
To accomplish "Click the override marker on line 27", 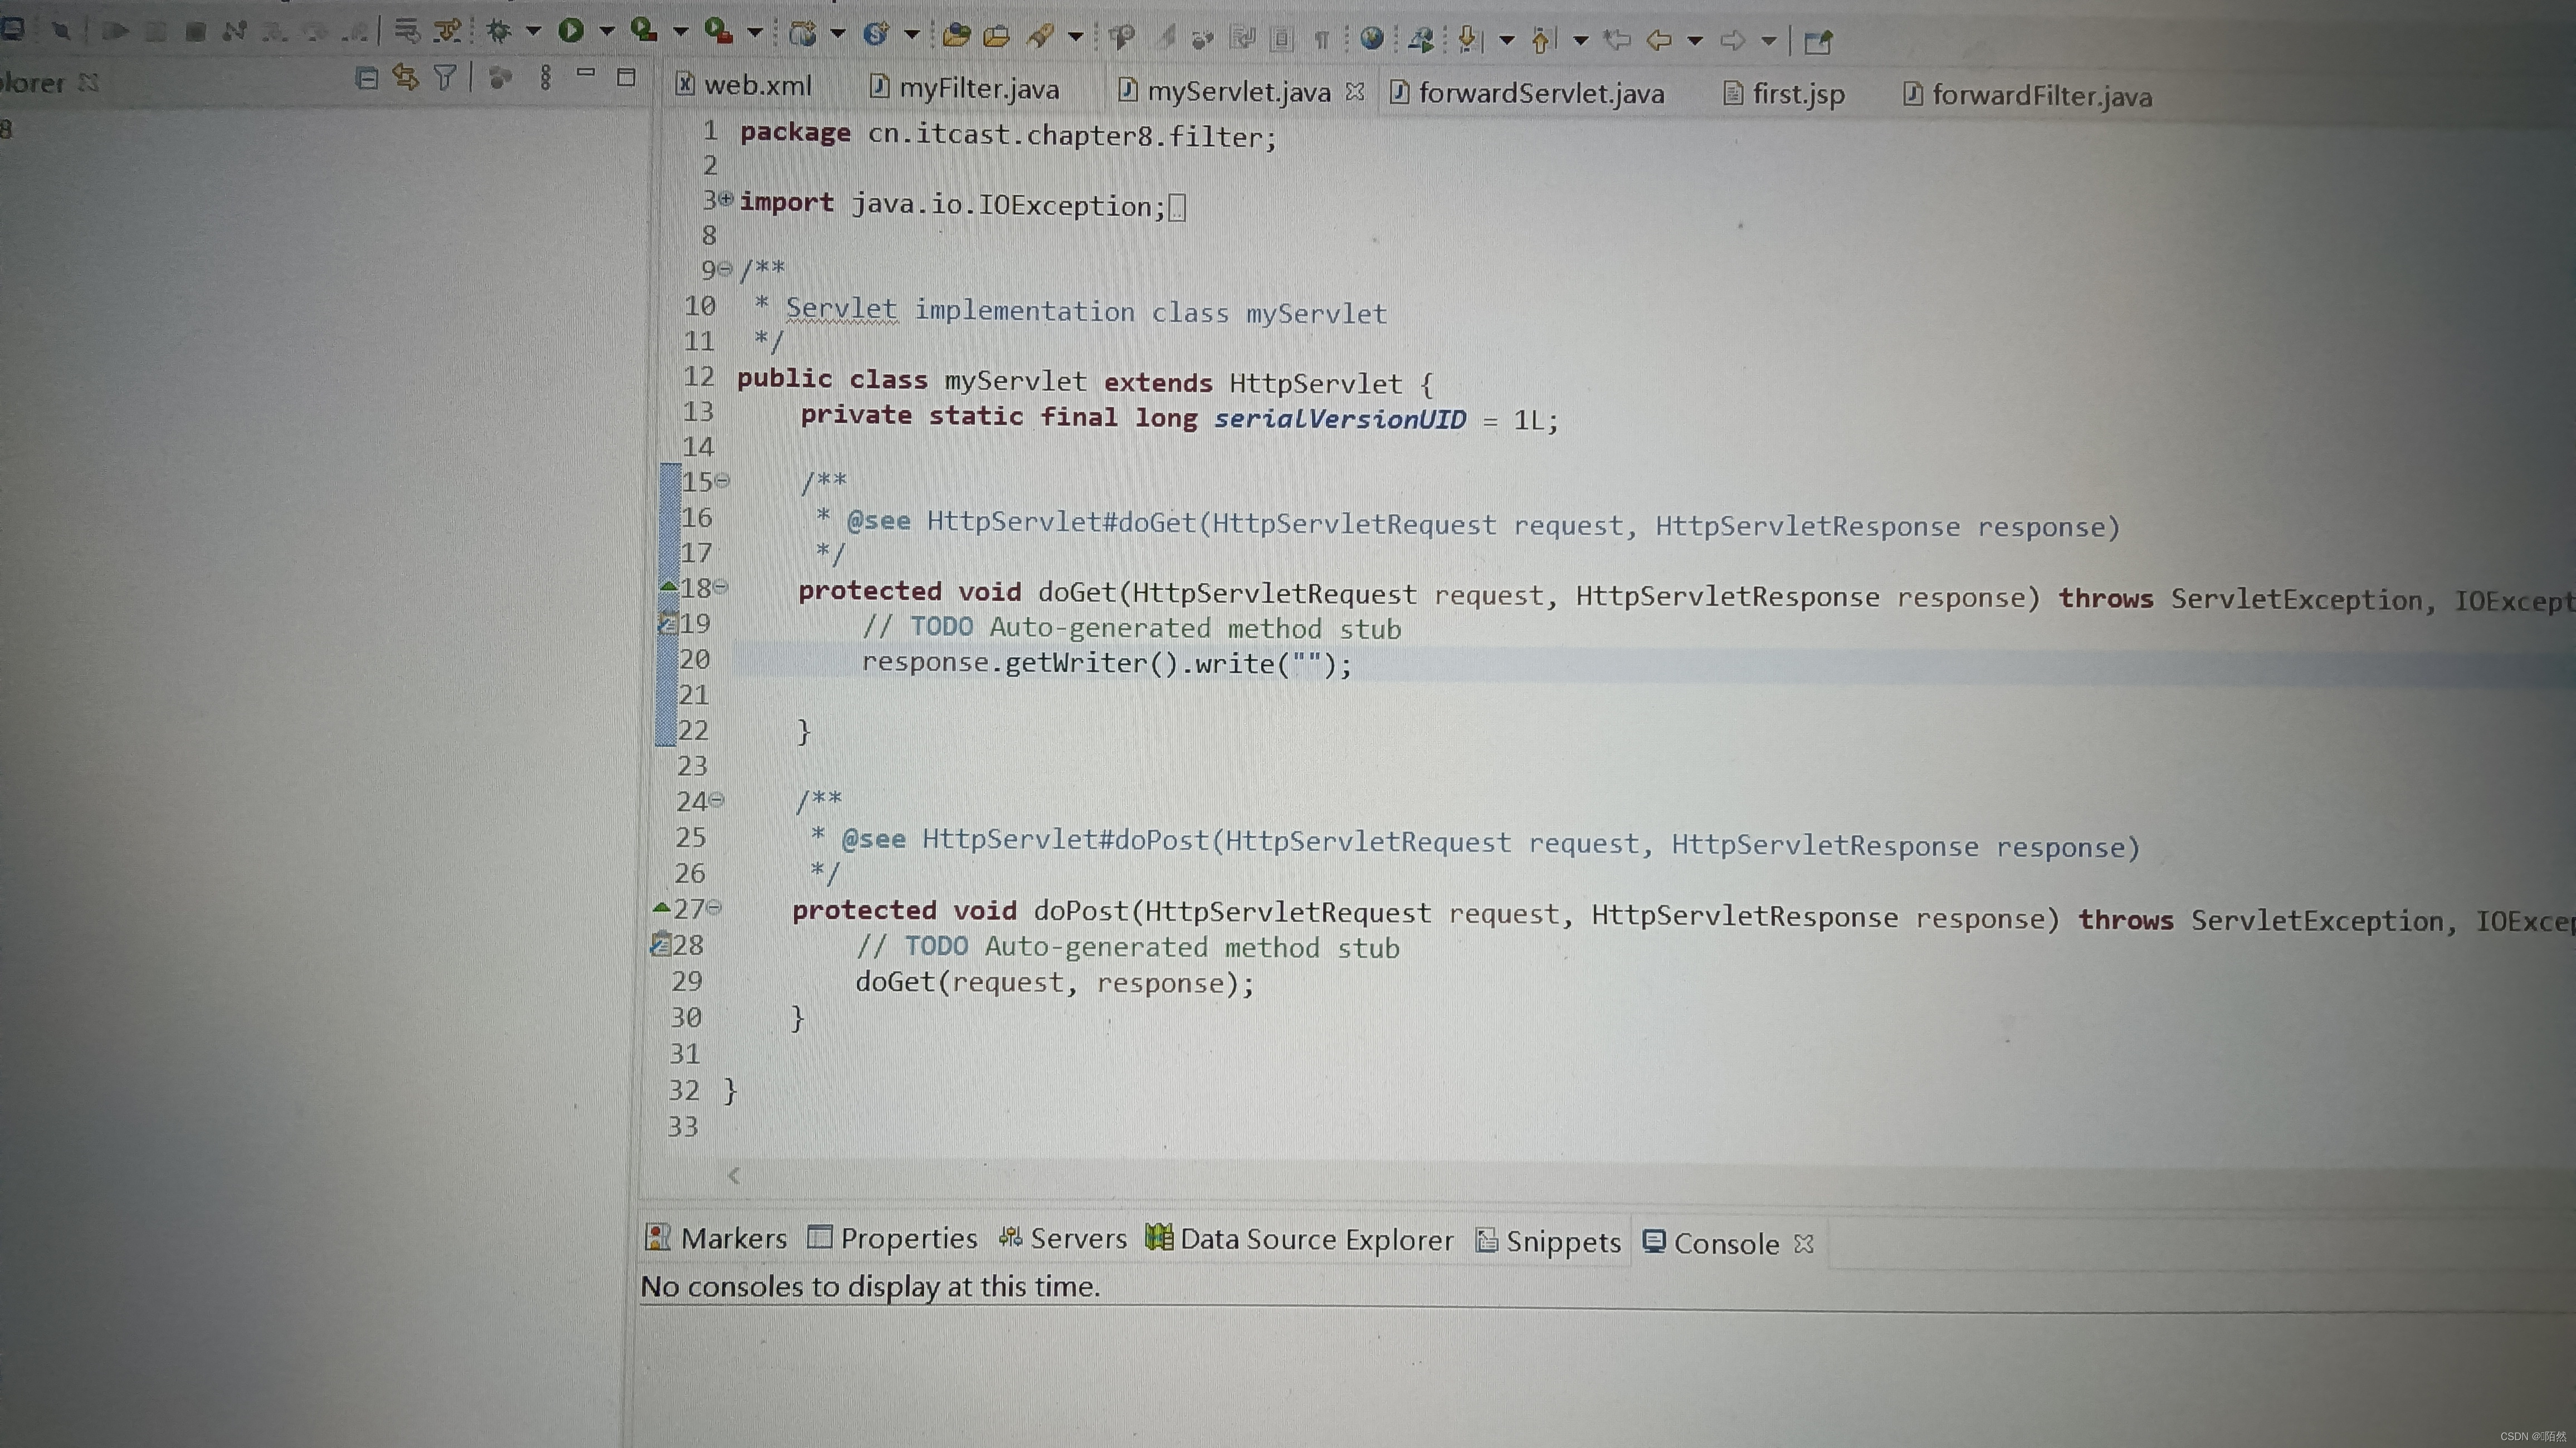I will point(661,908).
